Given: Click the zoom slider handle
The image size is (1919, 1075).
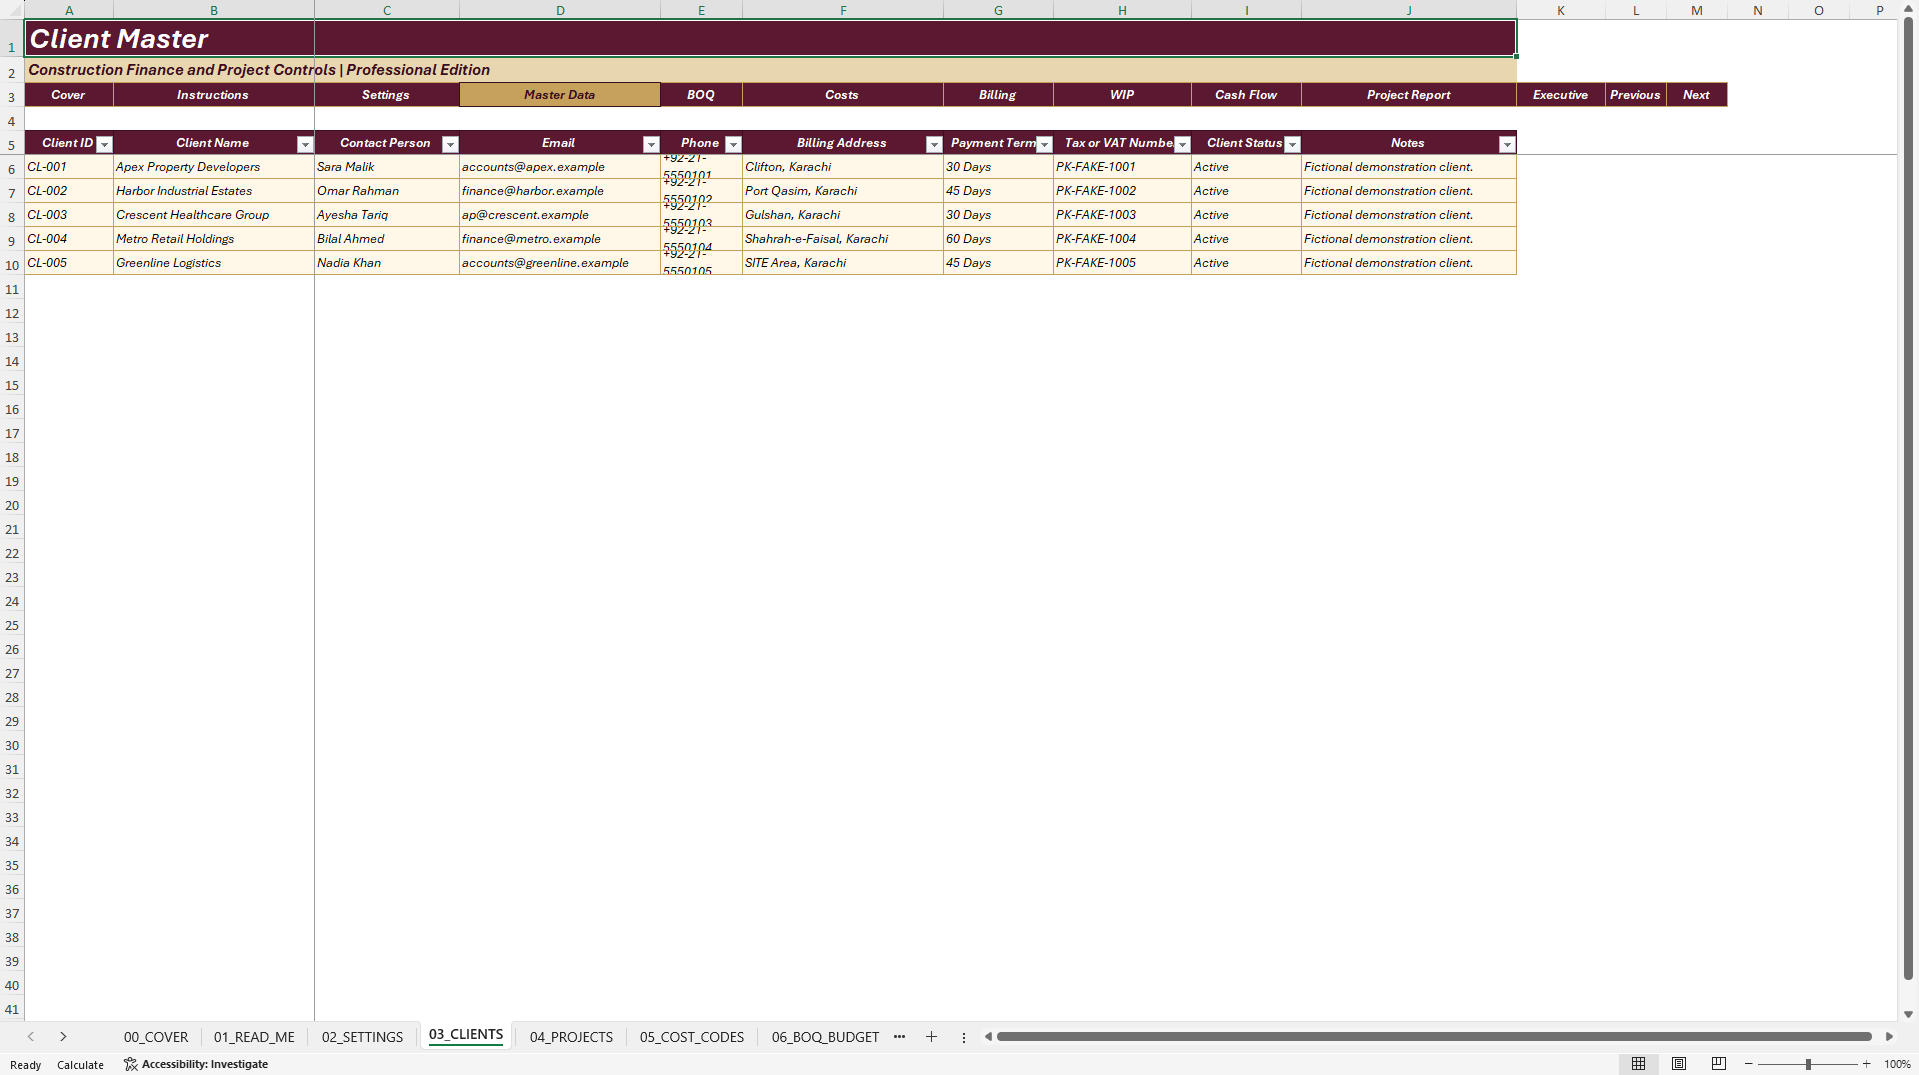Looking at the screenshot, I should [x=1808, y=1064].
